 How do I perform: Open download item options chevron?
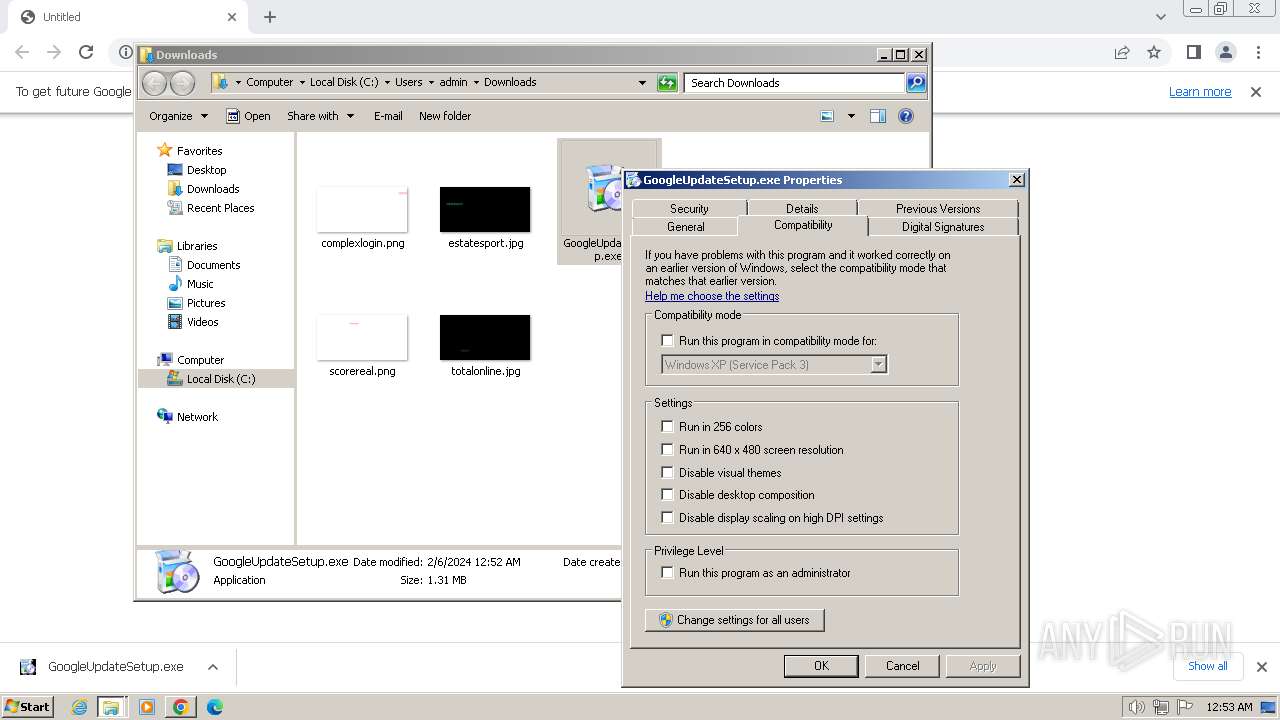(212, 667)
